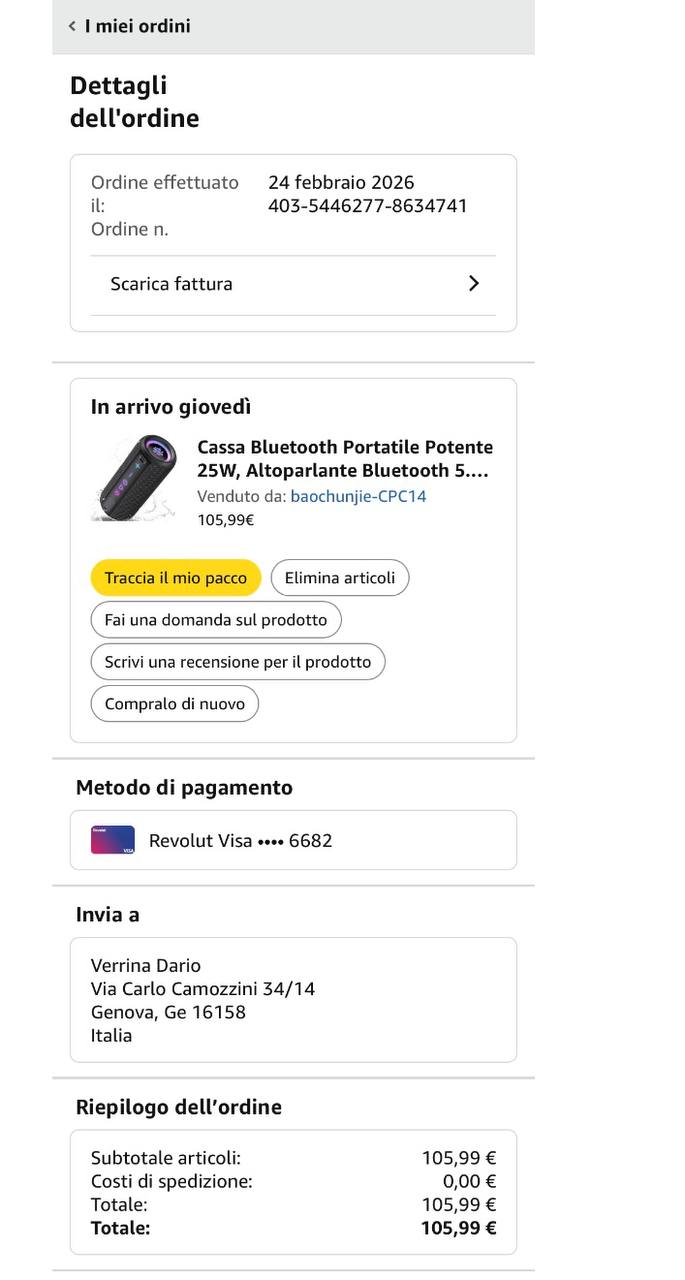Click the order number 403-5446277-8634741
The image size is (685, 1280).
(x=367, y=206)
